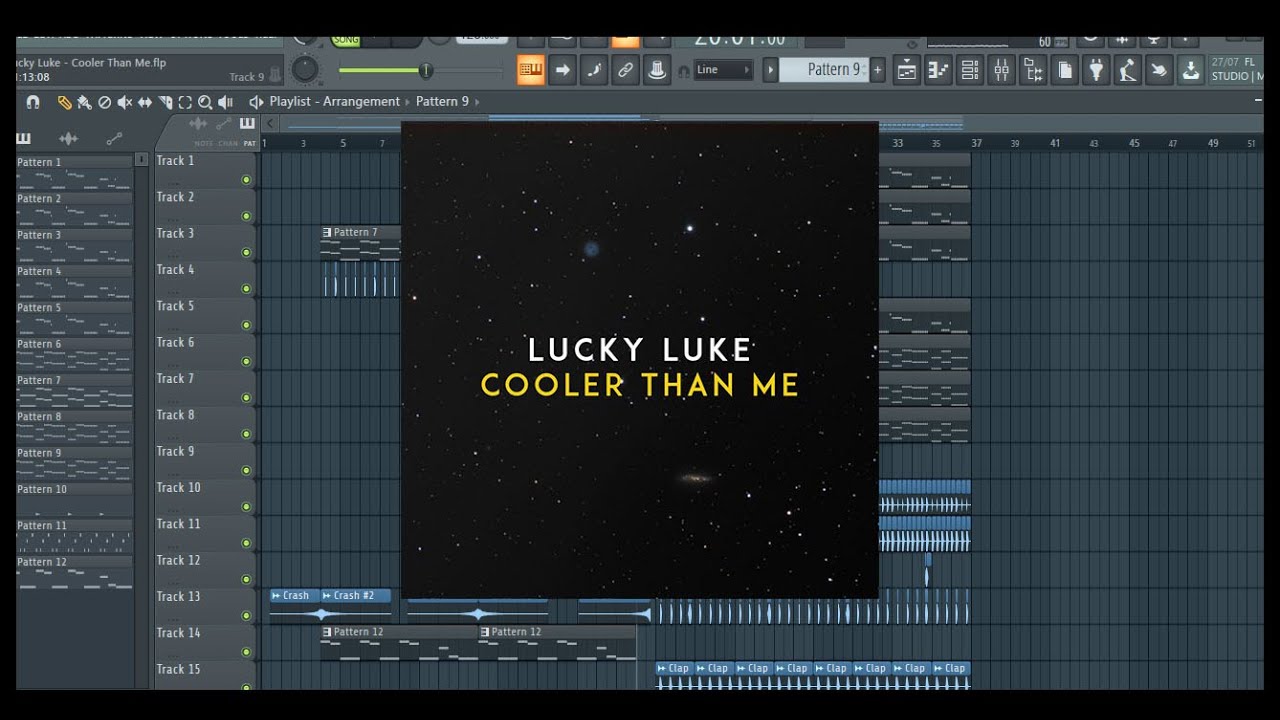The image size is (1280, 720).
Task: Toggle Playlist snap magnet icon
Action: pyautogui.click(x=33, y=102)
